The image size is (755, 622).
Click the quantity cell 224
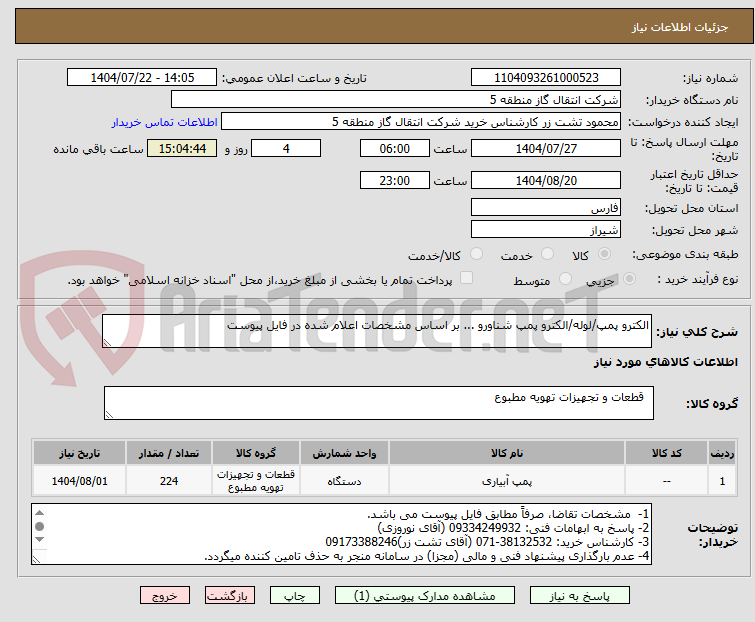click(x=169, y=480)
